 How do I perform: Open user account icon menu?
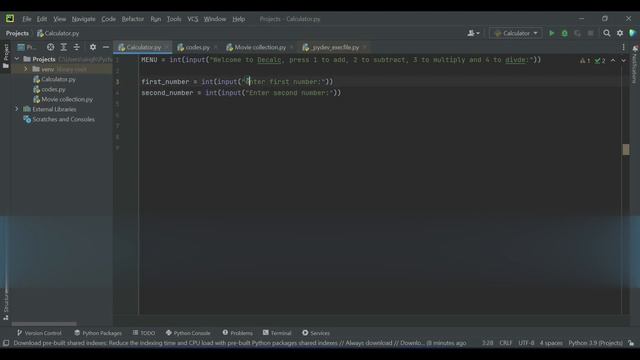tap(473, 33)
